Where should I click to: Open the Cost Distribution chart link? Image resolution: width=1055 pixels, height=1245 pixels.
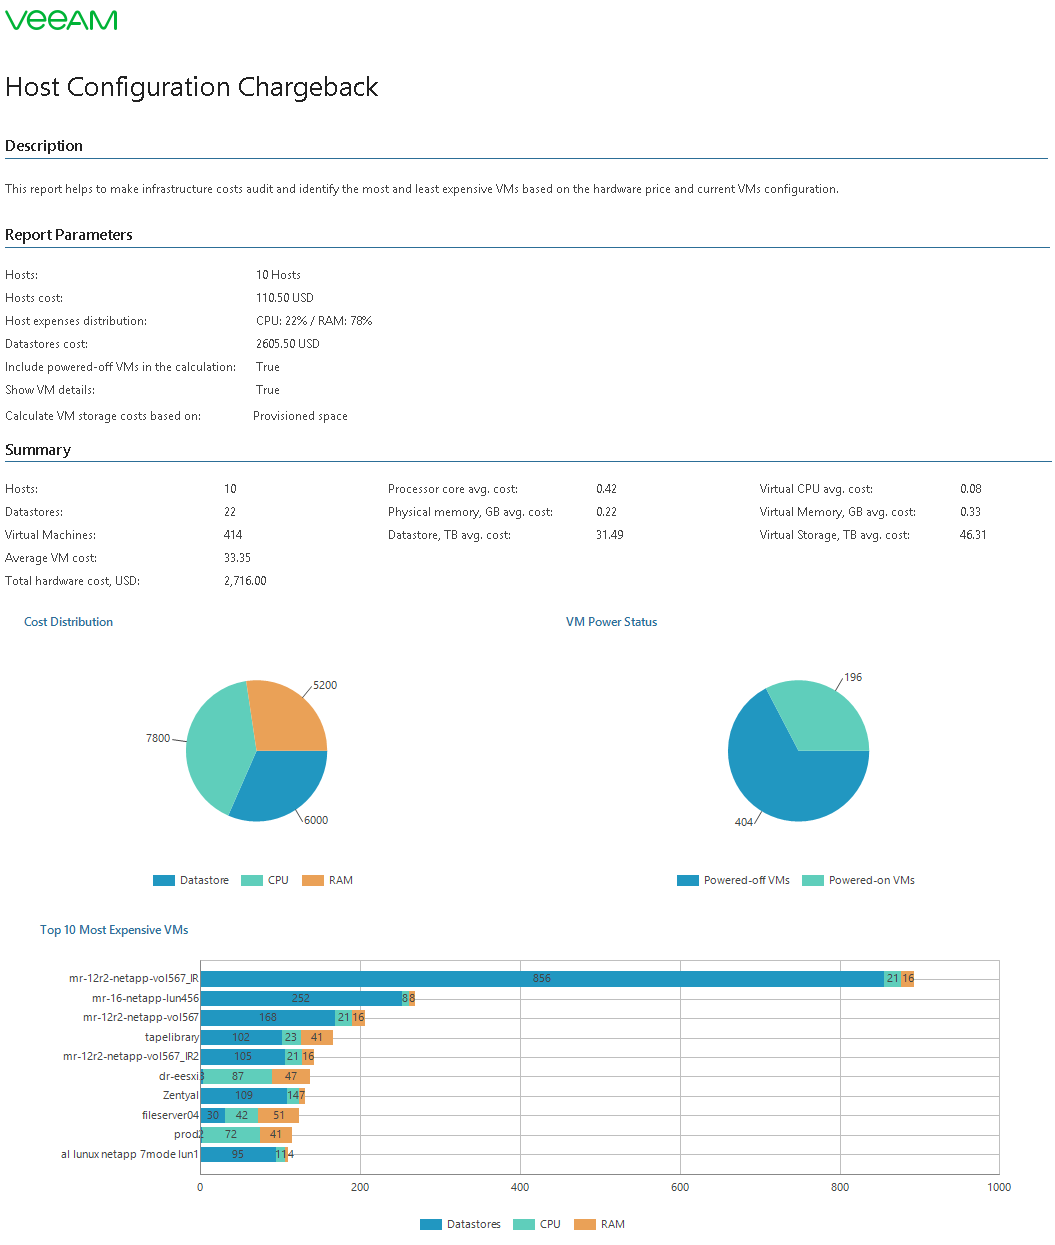coord(68,621)
